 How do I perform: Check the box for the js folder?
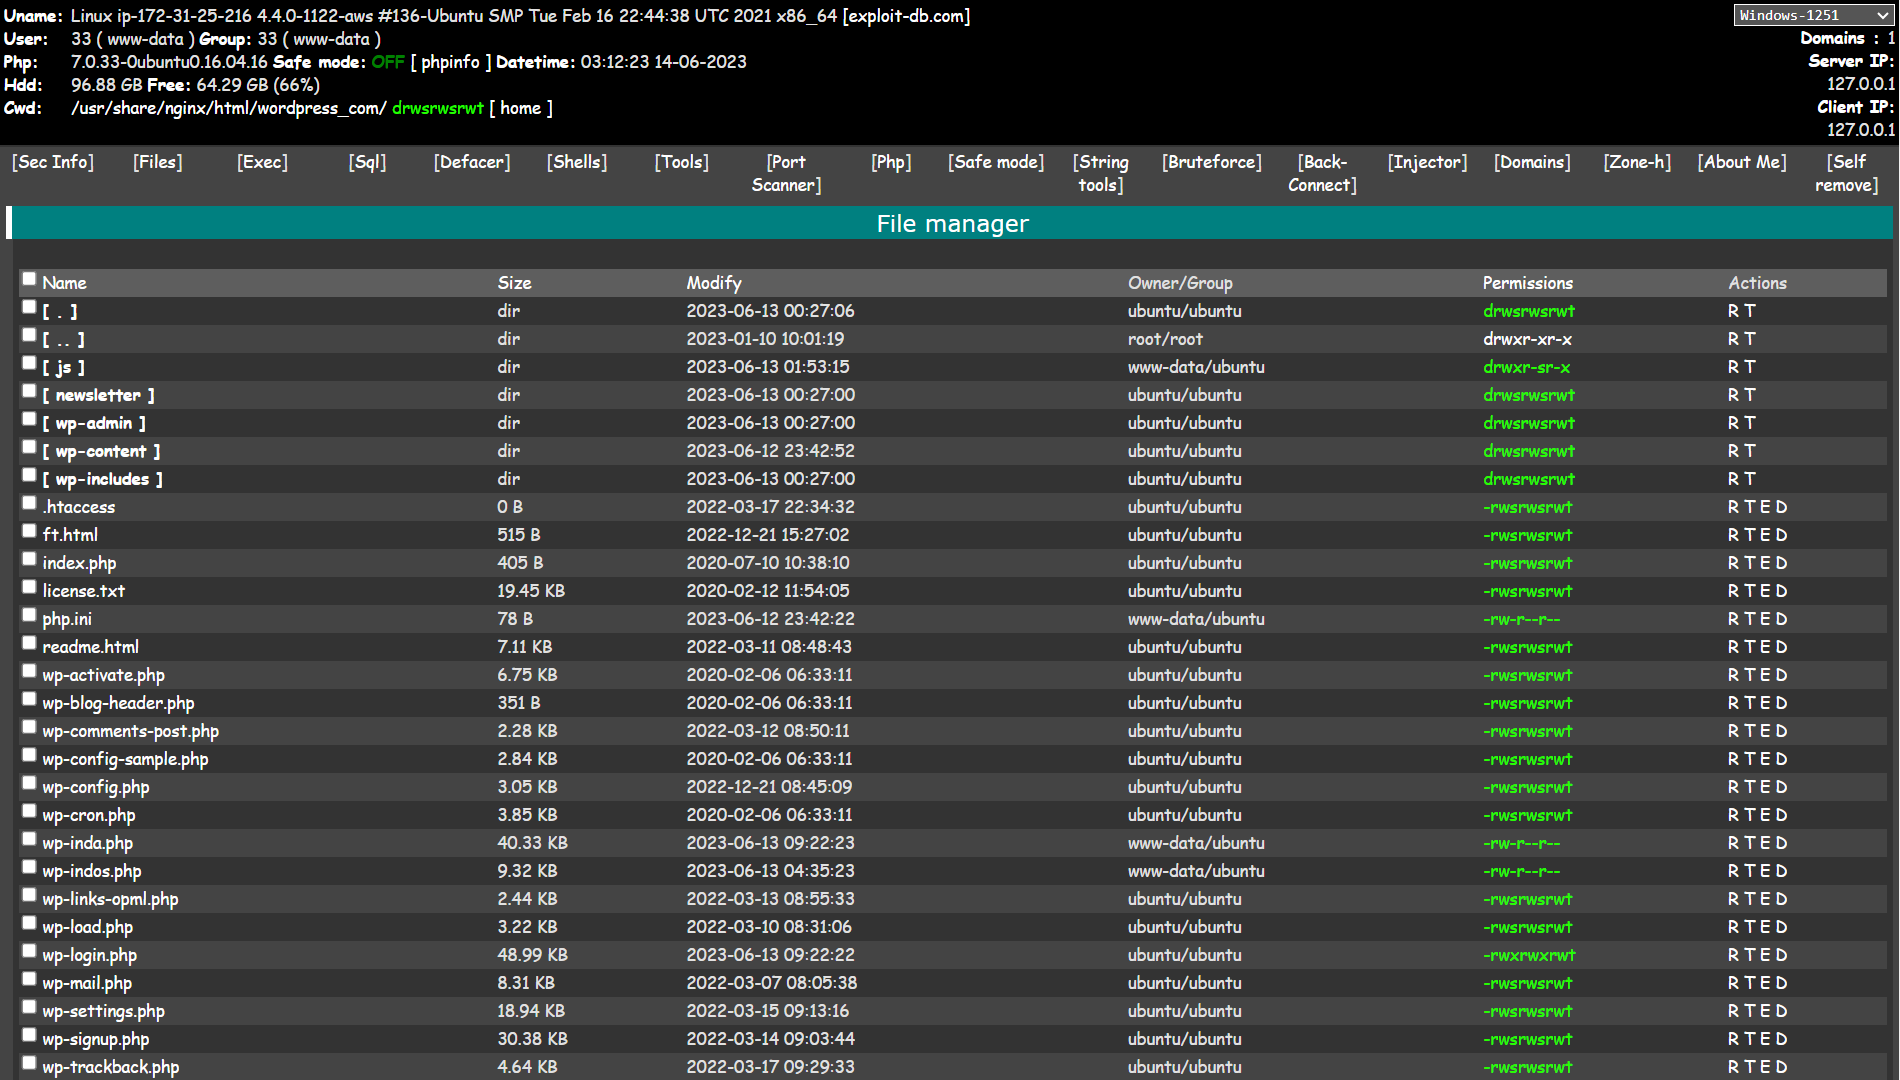29,364
